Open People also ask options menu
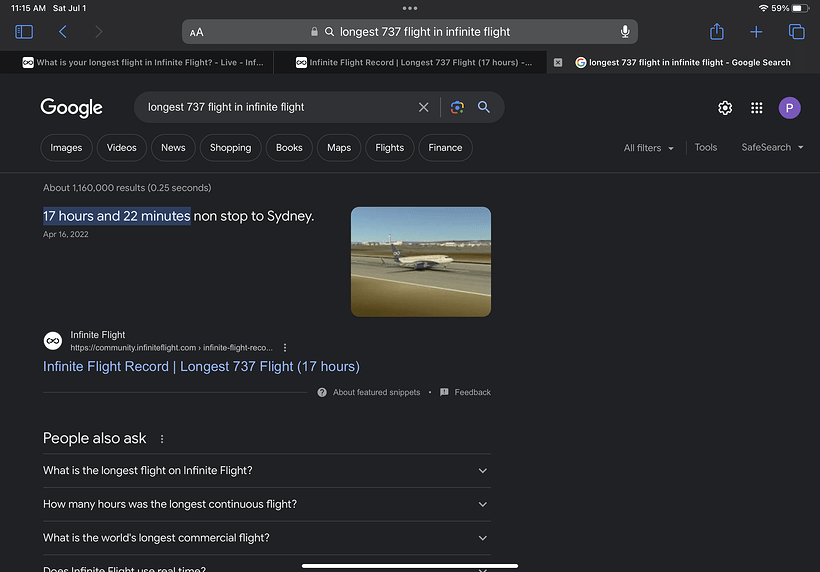The height and width of the screenshot is (572, 820). tap(162, 439)
